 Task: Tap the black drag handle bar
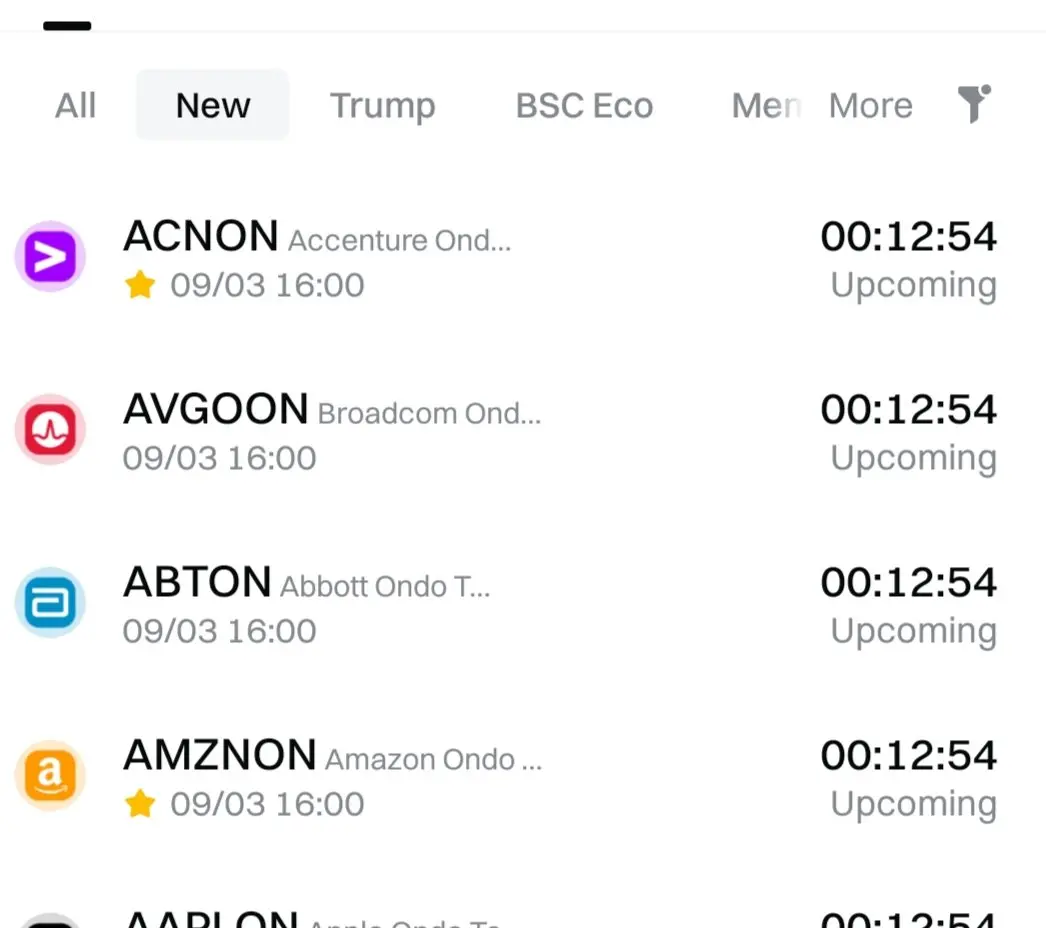point(67,26)
